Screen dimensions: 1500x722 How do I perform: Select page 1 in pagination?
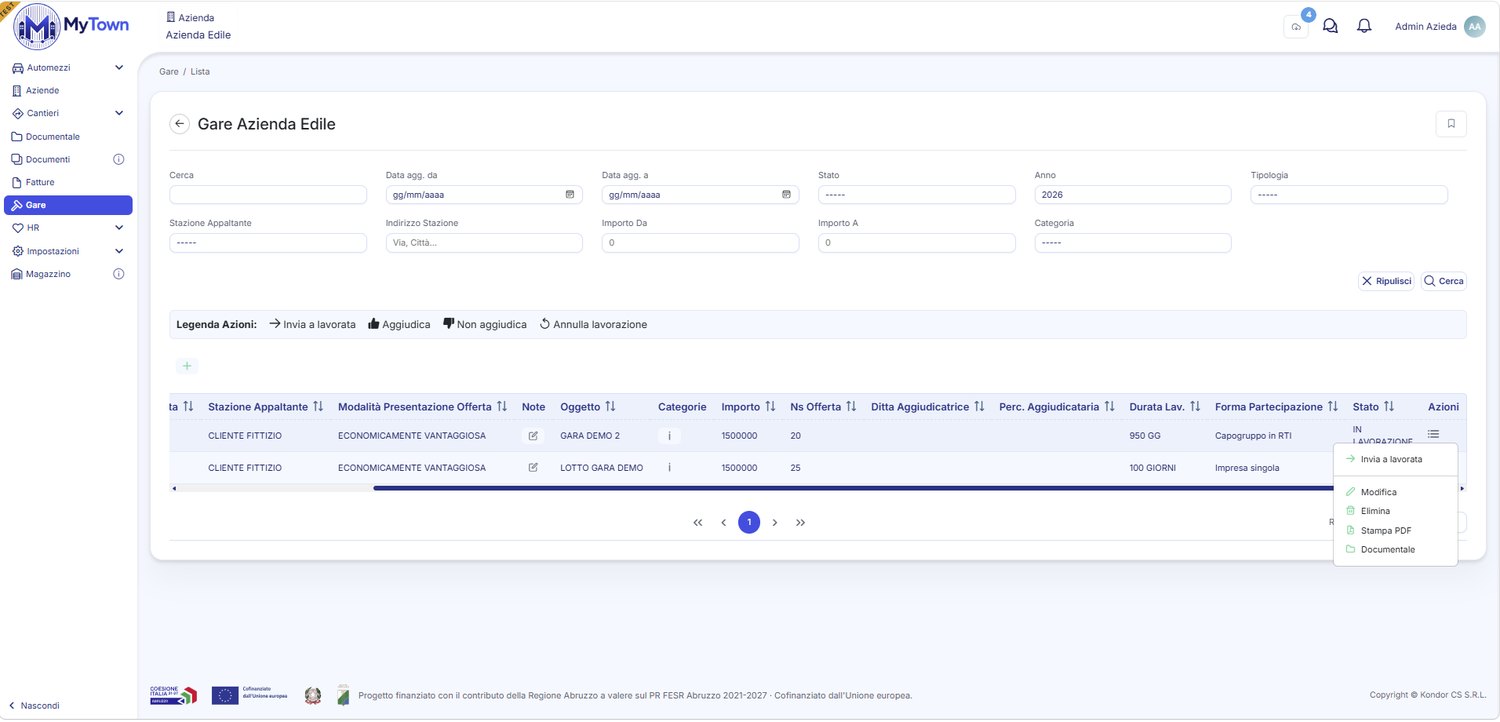[x=749, y=522]
